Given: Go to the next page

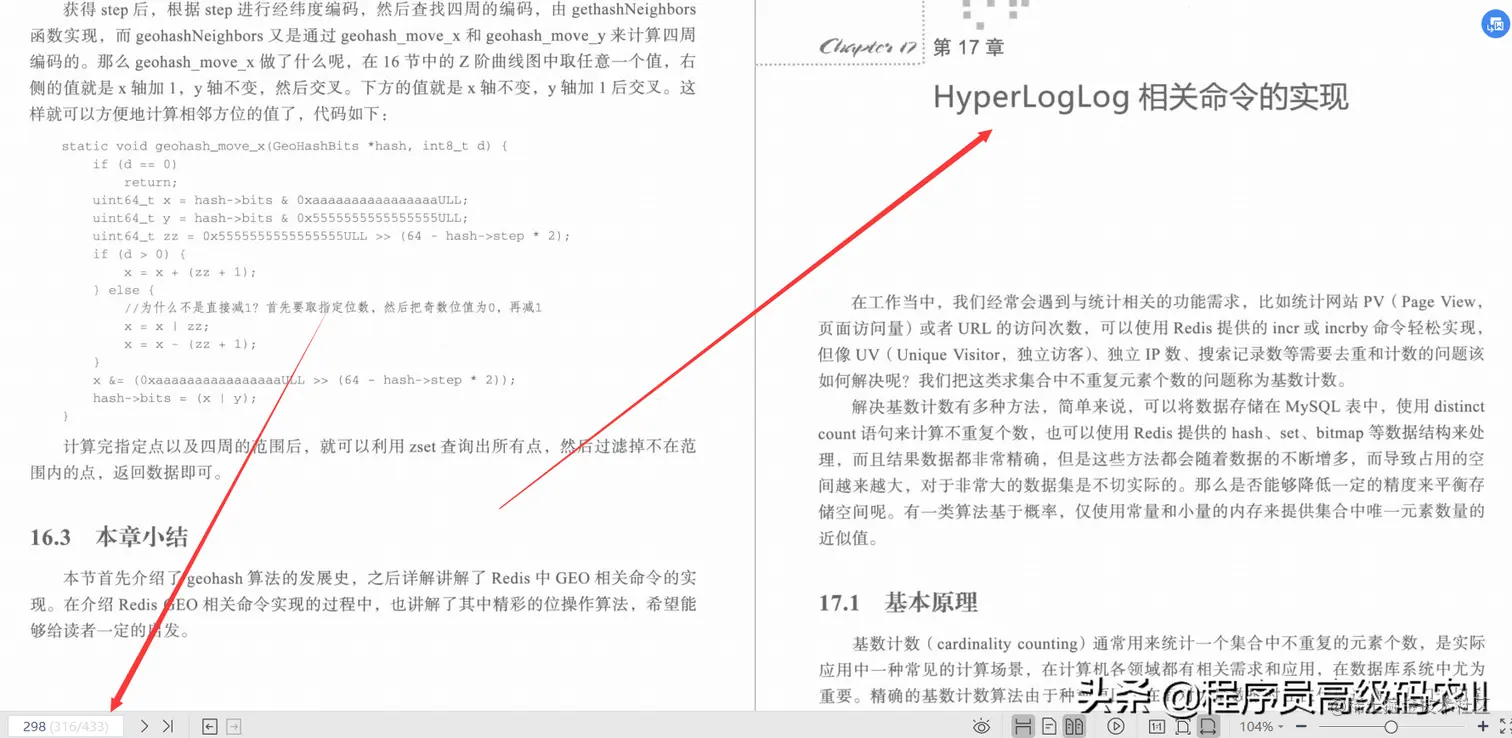Looking at the screenshot, I should pyautogui.click(x=145, y=726).
